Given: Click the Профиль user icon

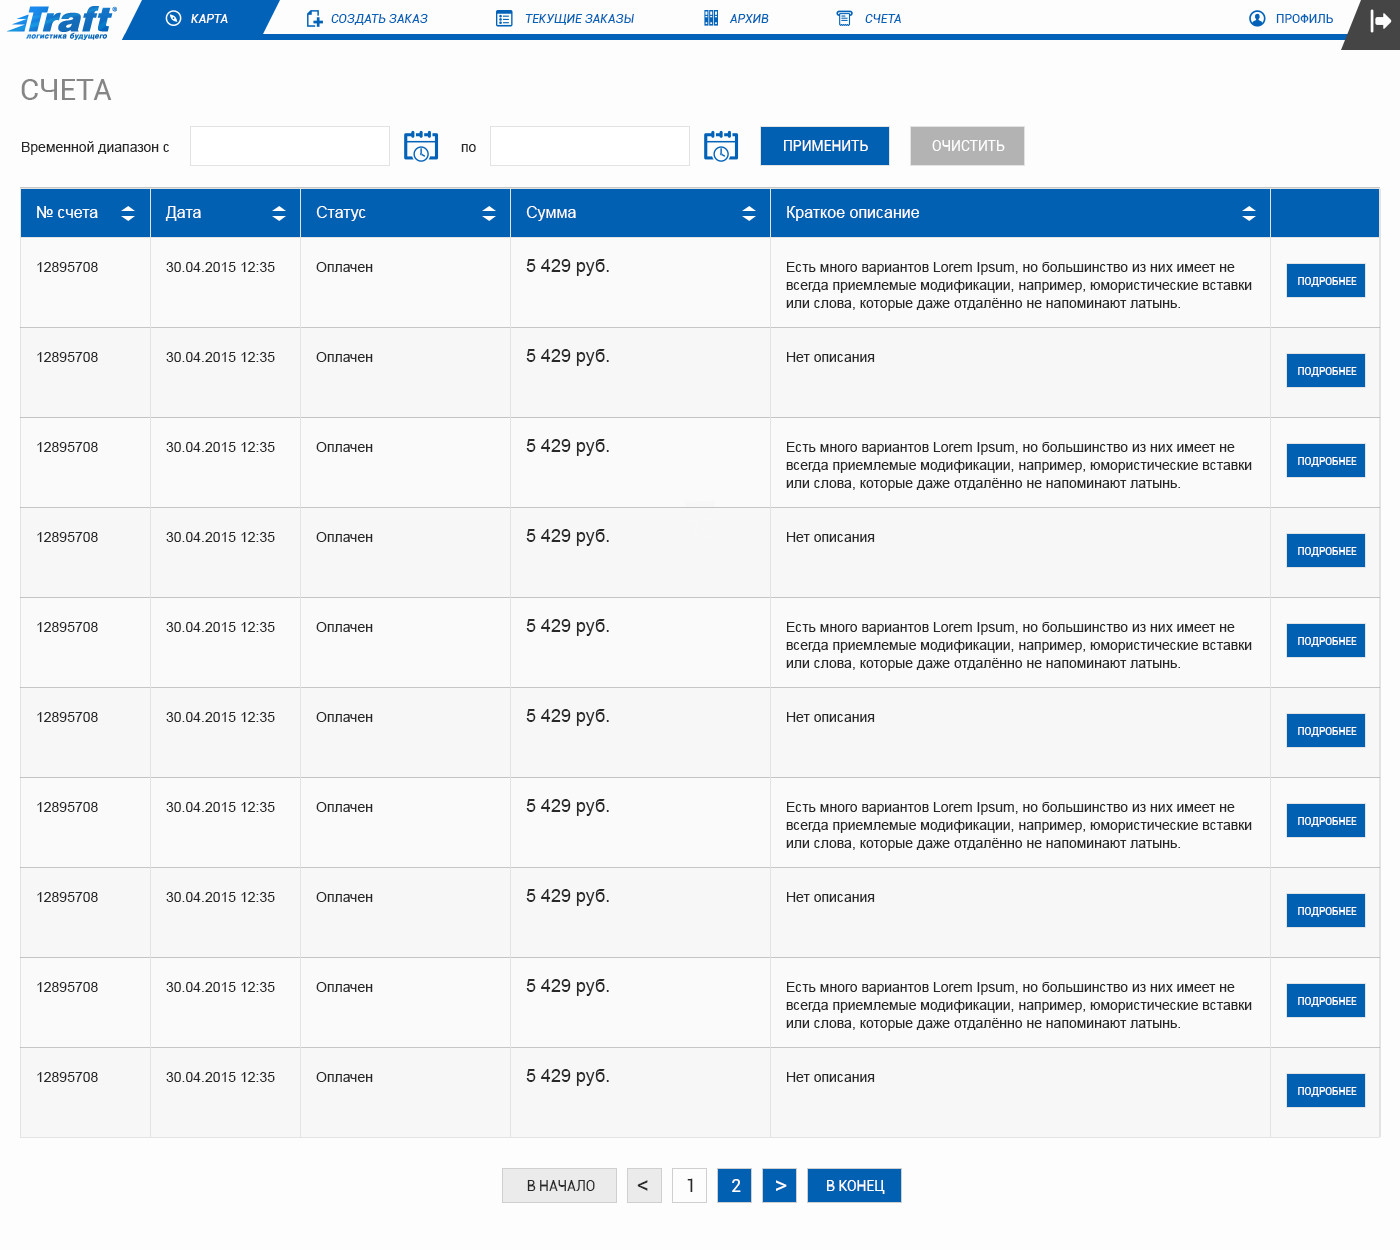Looking at the screenshot, I should 1257,18.
